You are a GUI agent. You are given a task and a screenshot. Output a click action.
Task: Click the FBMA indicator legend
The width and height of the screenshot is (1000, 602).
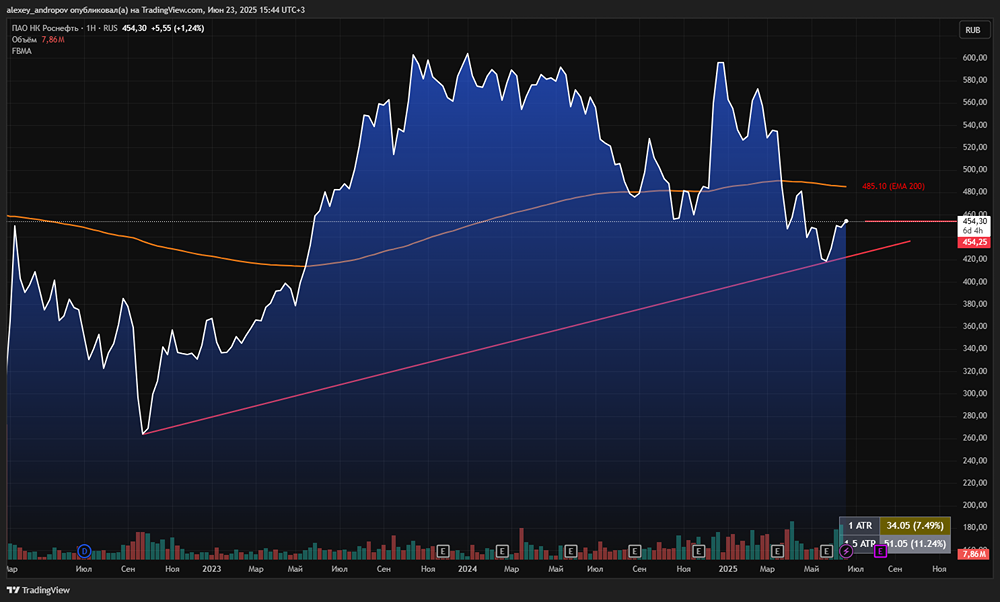tap(22, 51)
